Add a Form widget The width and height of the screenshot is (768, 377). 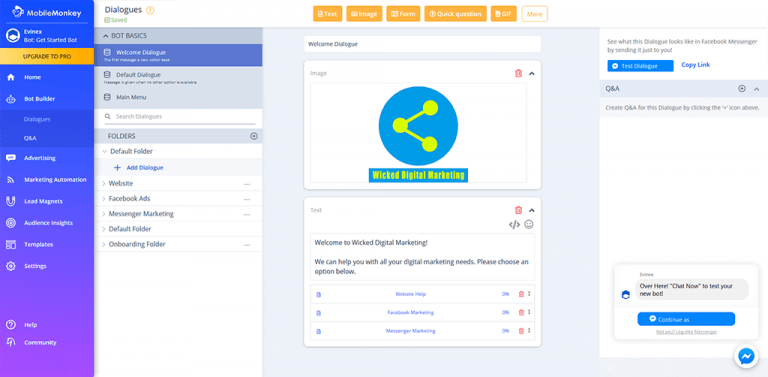(403, 14)
